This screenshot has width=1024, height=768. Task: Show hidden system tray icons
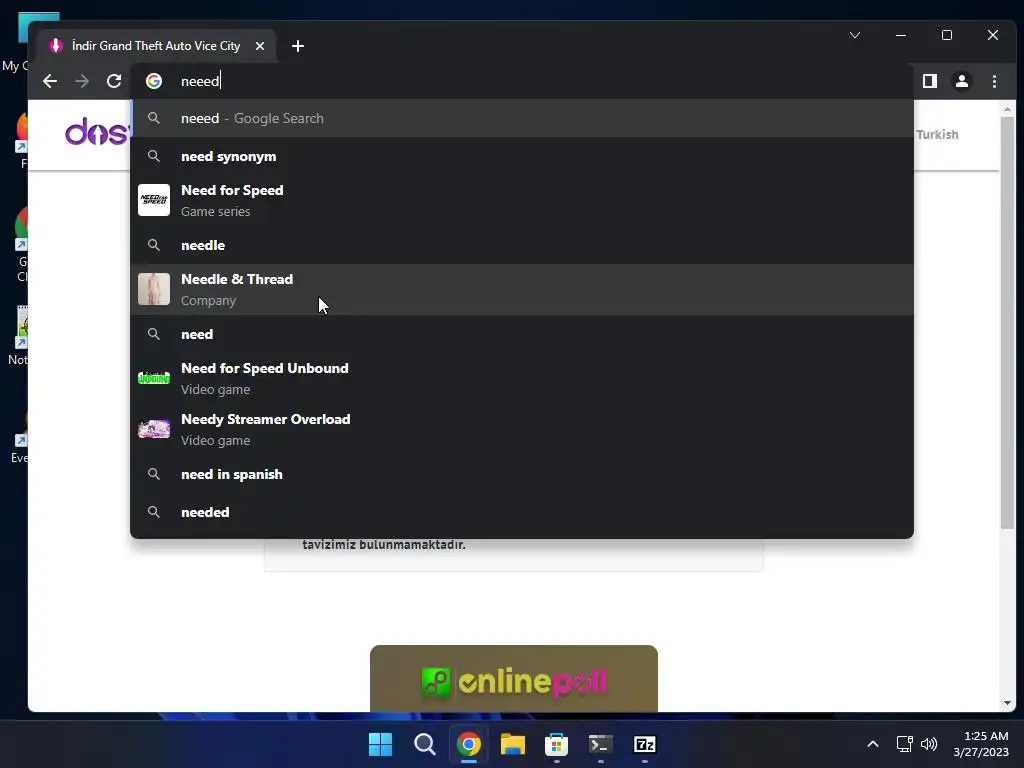[x=872, y=744]
